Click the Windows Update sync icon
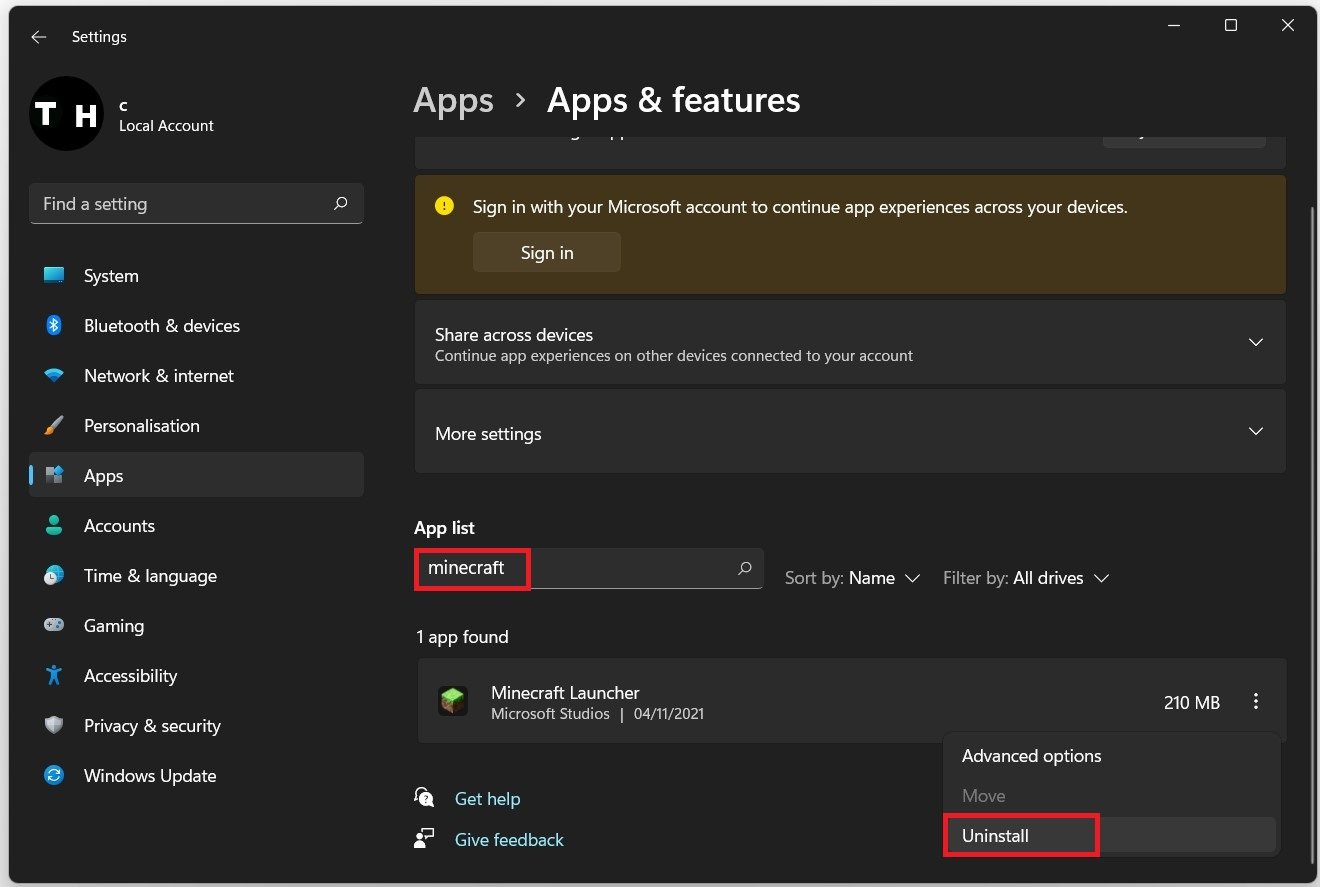The height and width of the screenshot is (887, 1320). 54,776
